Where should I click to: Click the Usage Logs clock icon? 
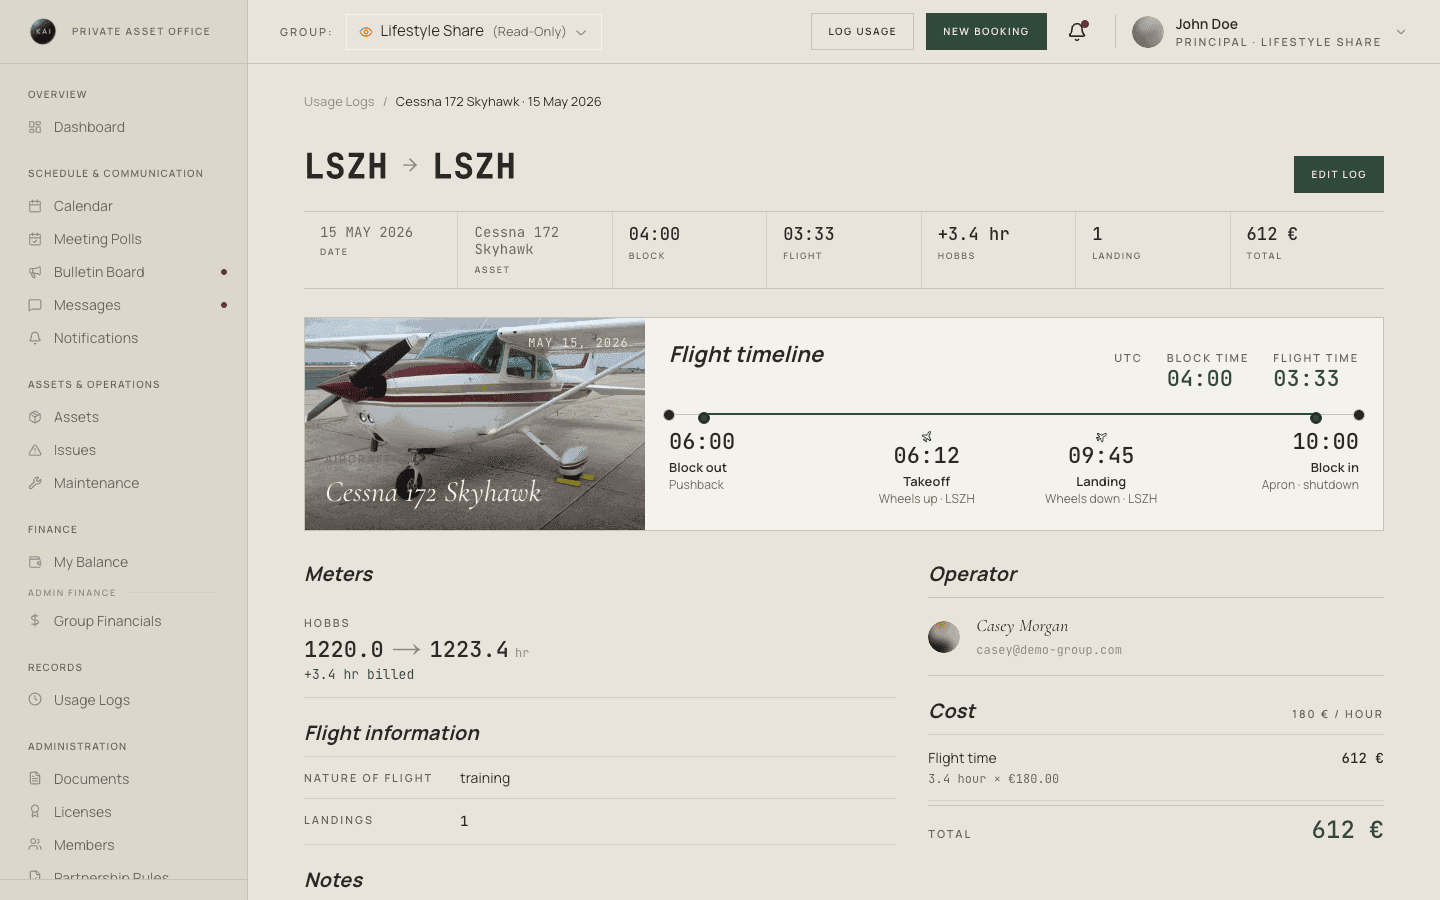[35, 700]
